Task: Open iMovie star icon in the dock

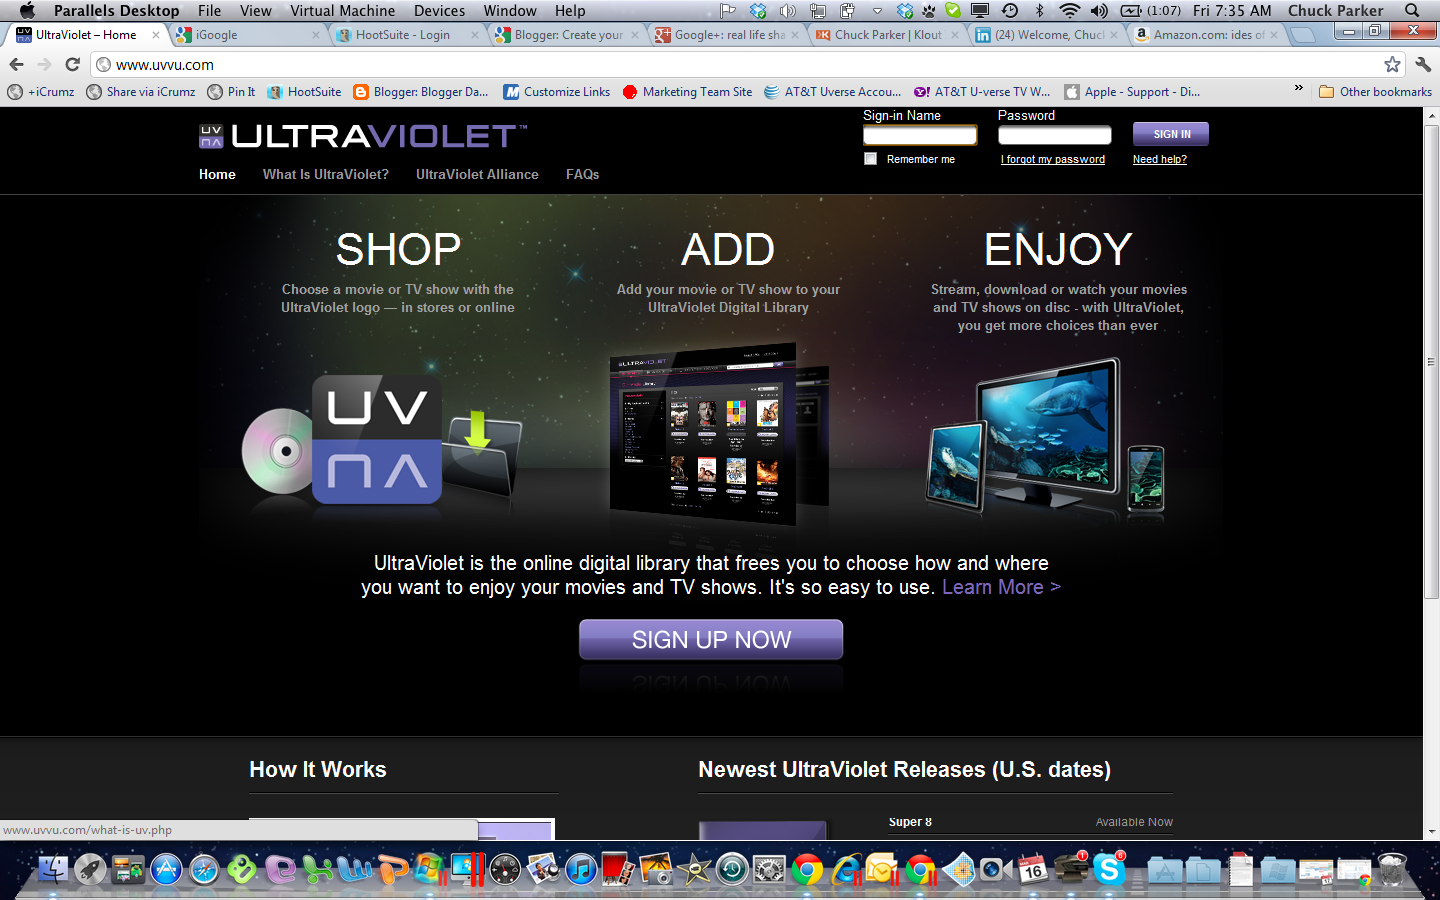Action: 694,870
